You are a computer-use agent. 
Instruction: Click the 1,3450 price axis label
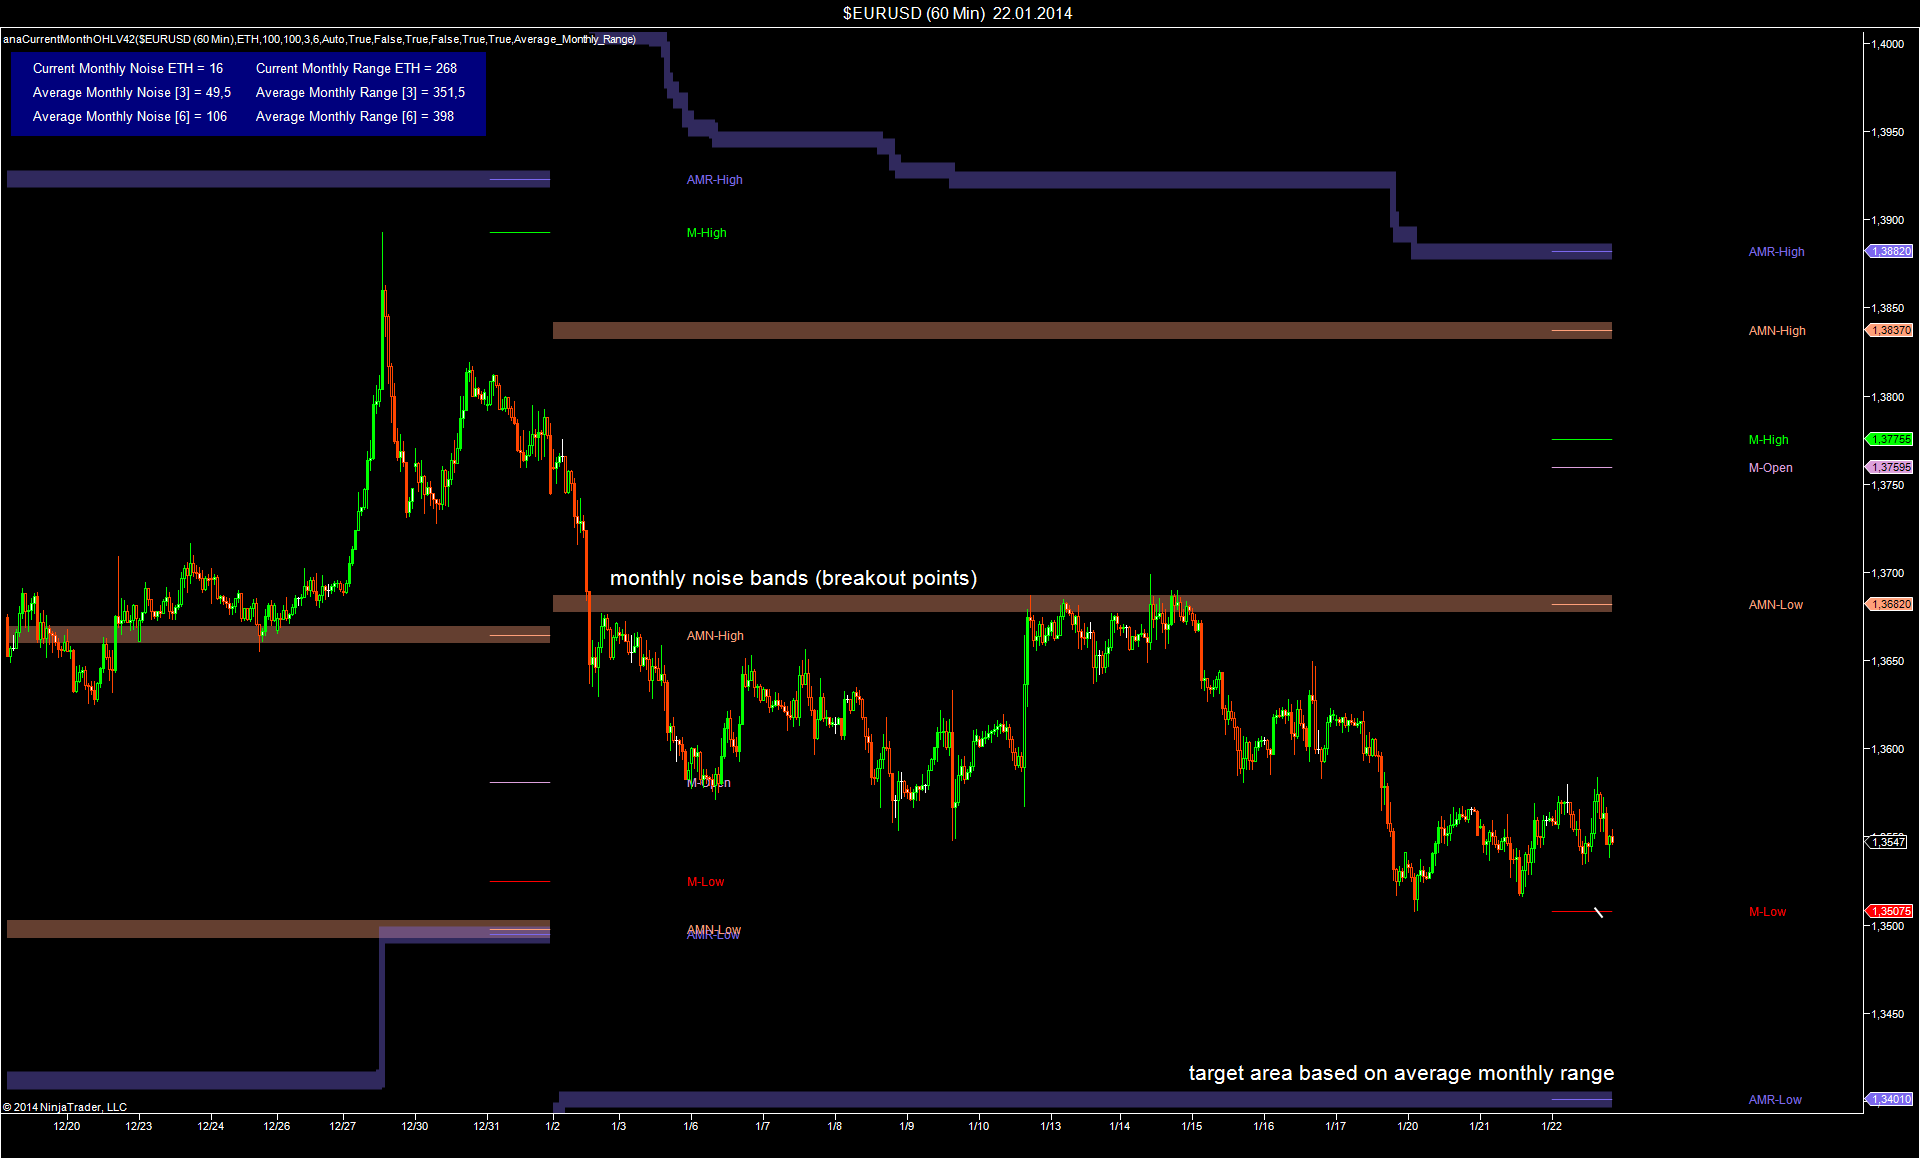coord(1888,1014)
